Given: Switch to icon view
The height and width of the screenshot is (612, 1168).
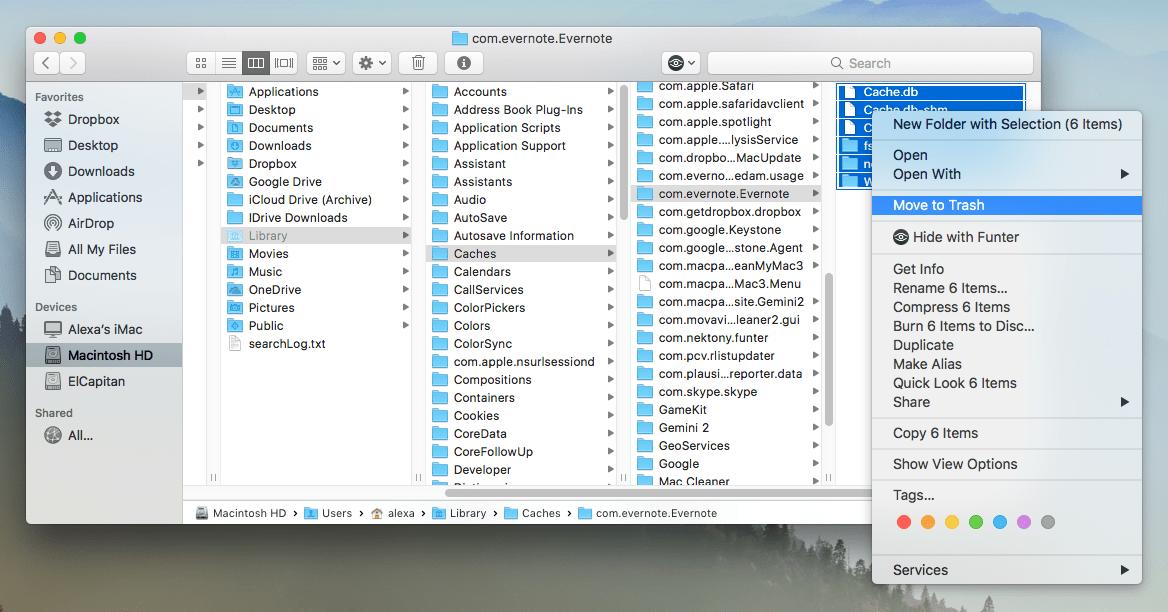Looking at the screenshot, I should click(x=200, y=62).
